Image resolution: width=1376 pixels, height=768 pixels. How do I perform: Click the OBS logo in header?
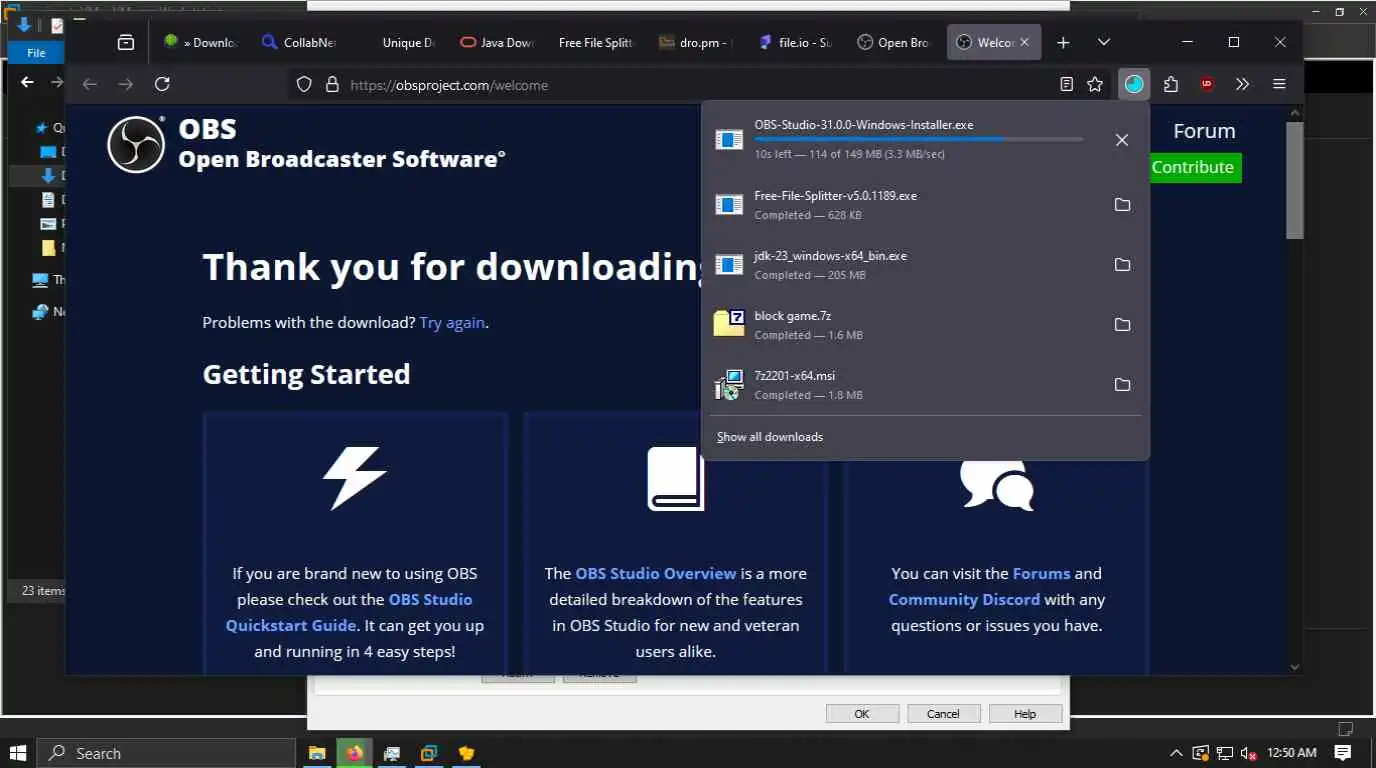tap(136, 144)
